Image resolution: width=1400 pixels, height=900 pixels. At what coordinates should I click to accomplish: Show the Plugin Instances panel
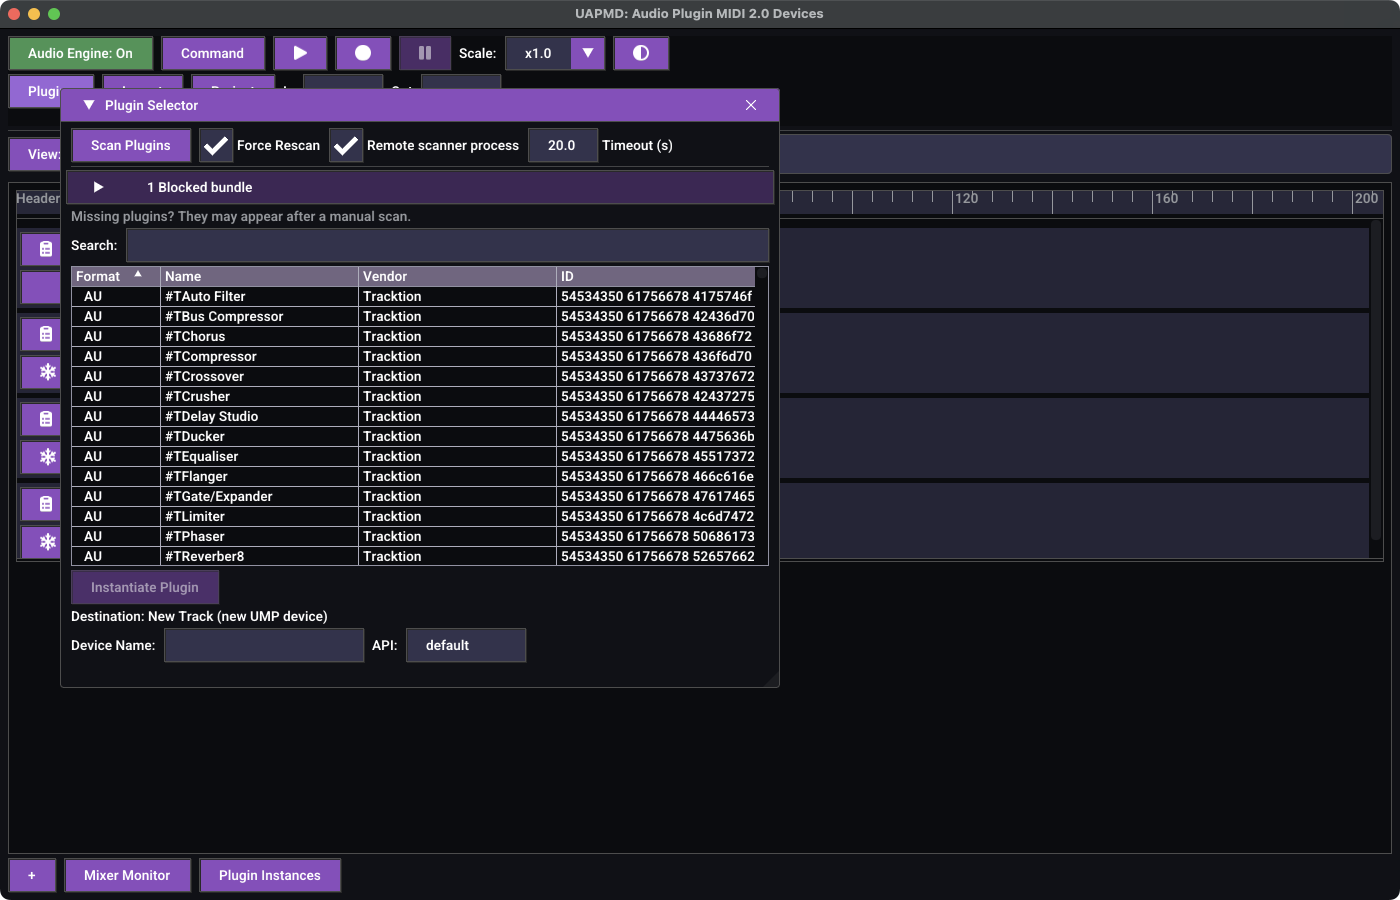pos(270,875)
